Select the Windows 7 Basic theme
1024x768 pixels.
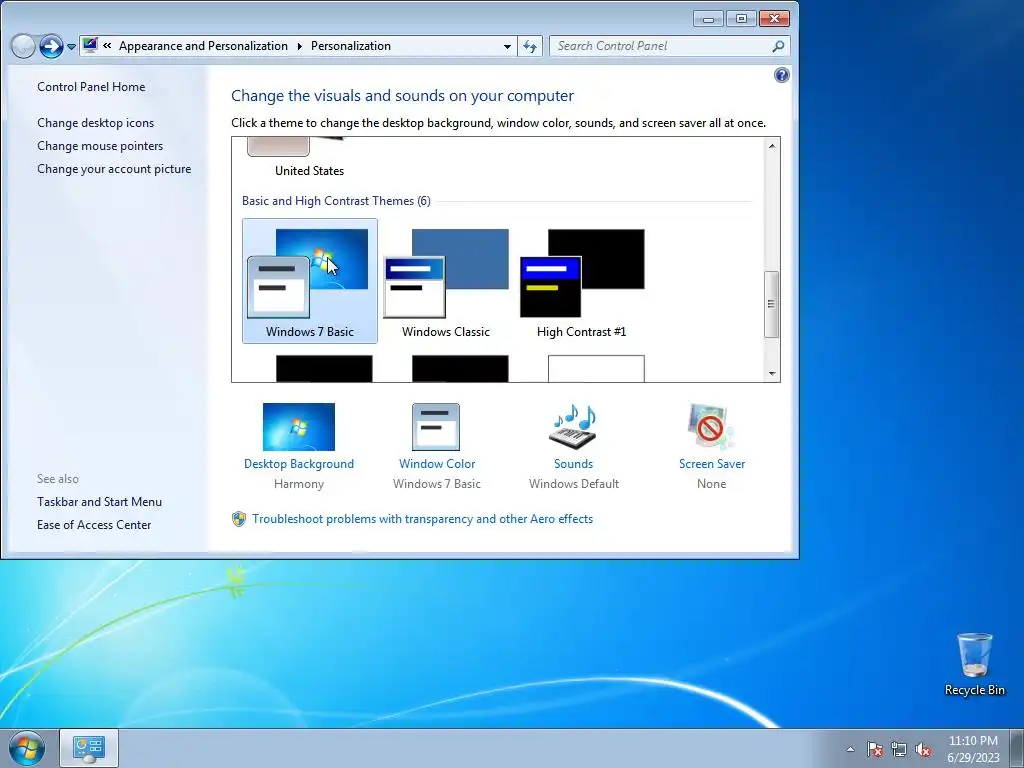tap(310, 281)
